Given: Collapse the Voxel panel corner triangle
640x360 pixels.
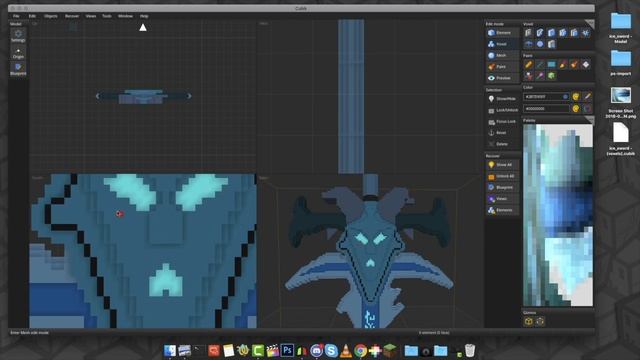Looking at the screenshot, I should [x=590, y=23].
